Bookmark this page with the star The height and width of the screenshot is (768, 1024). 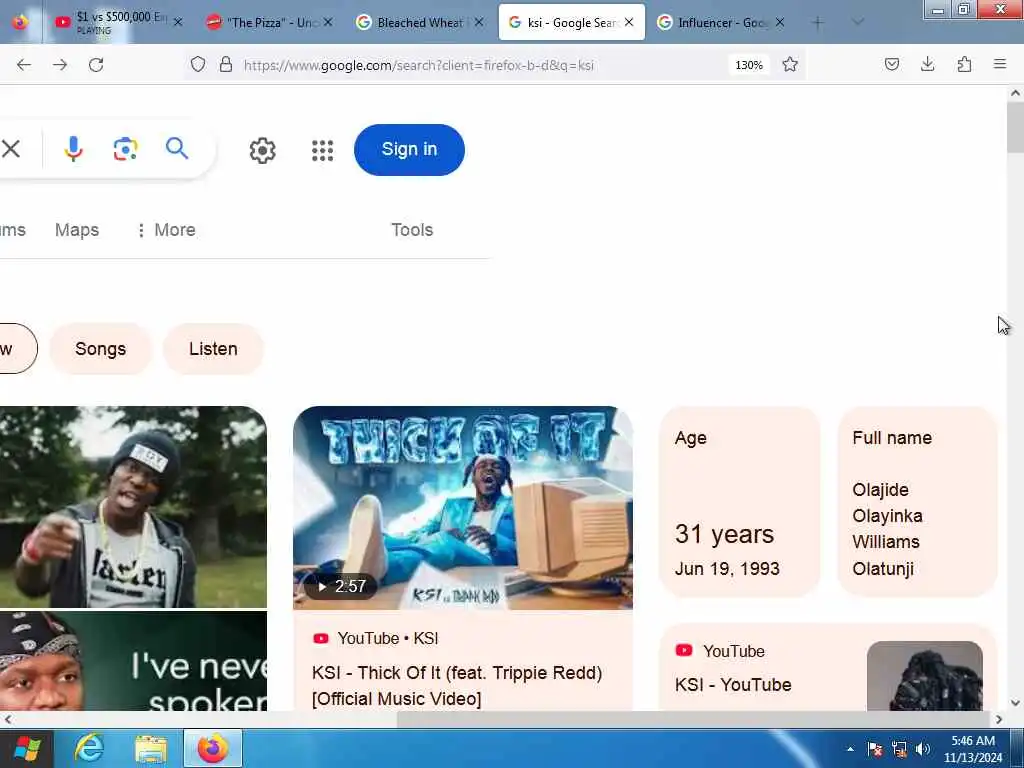(790, 64)
